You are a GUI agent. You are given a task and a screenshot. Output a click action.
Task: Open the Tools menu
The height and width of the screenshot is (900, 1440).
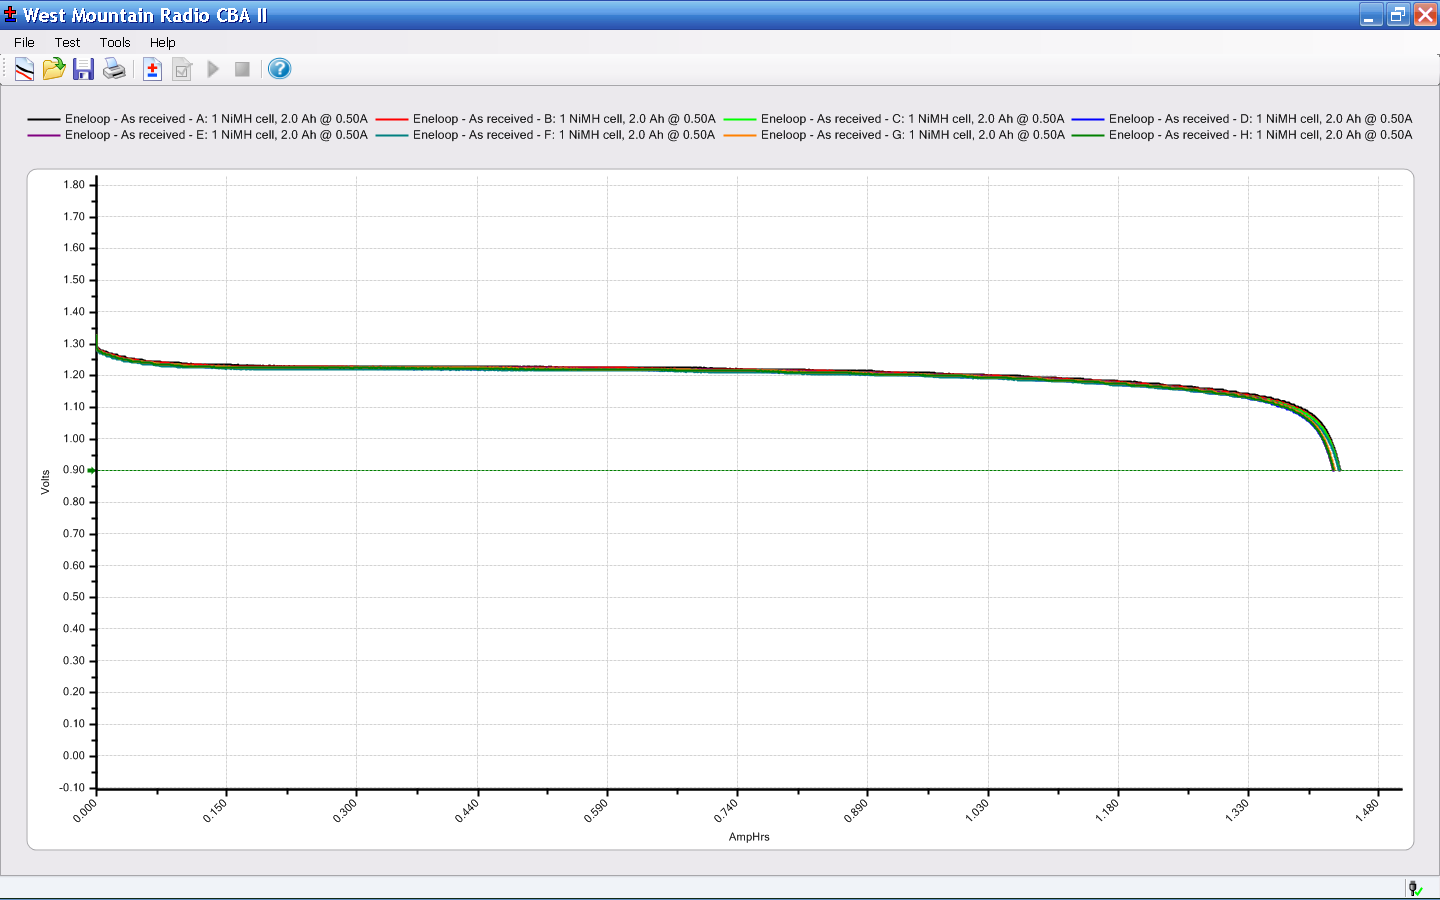coord(115,42)
